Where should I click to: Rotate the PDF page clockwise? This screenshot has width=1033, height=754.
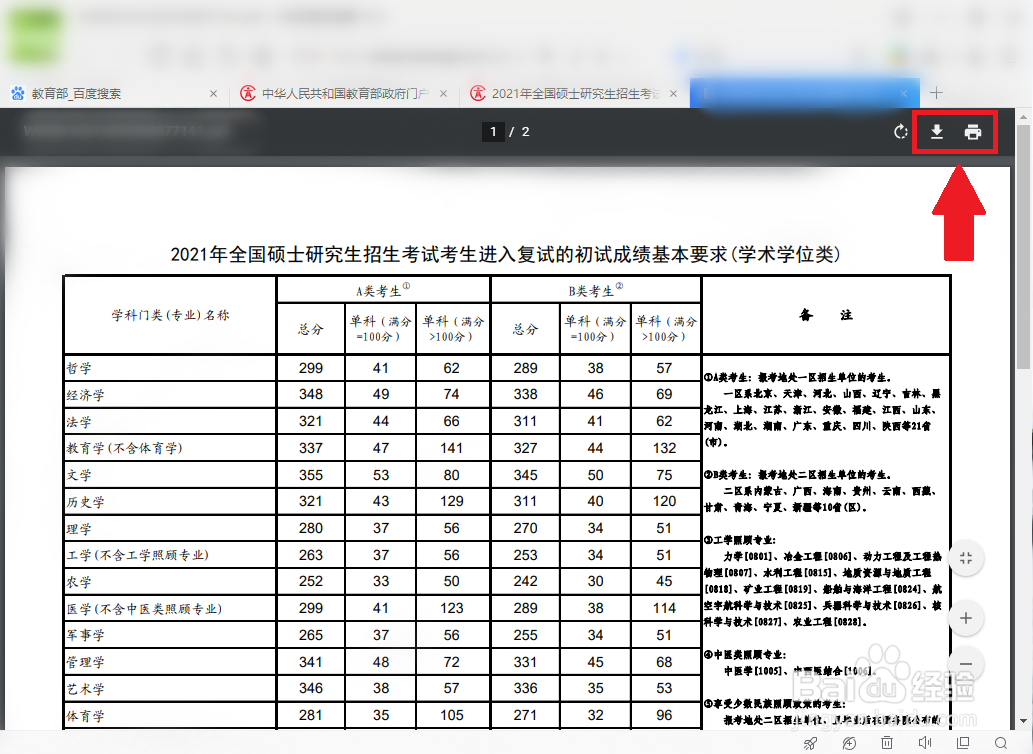point(899,131)
